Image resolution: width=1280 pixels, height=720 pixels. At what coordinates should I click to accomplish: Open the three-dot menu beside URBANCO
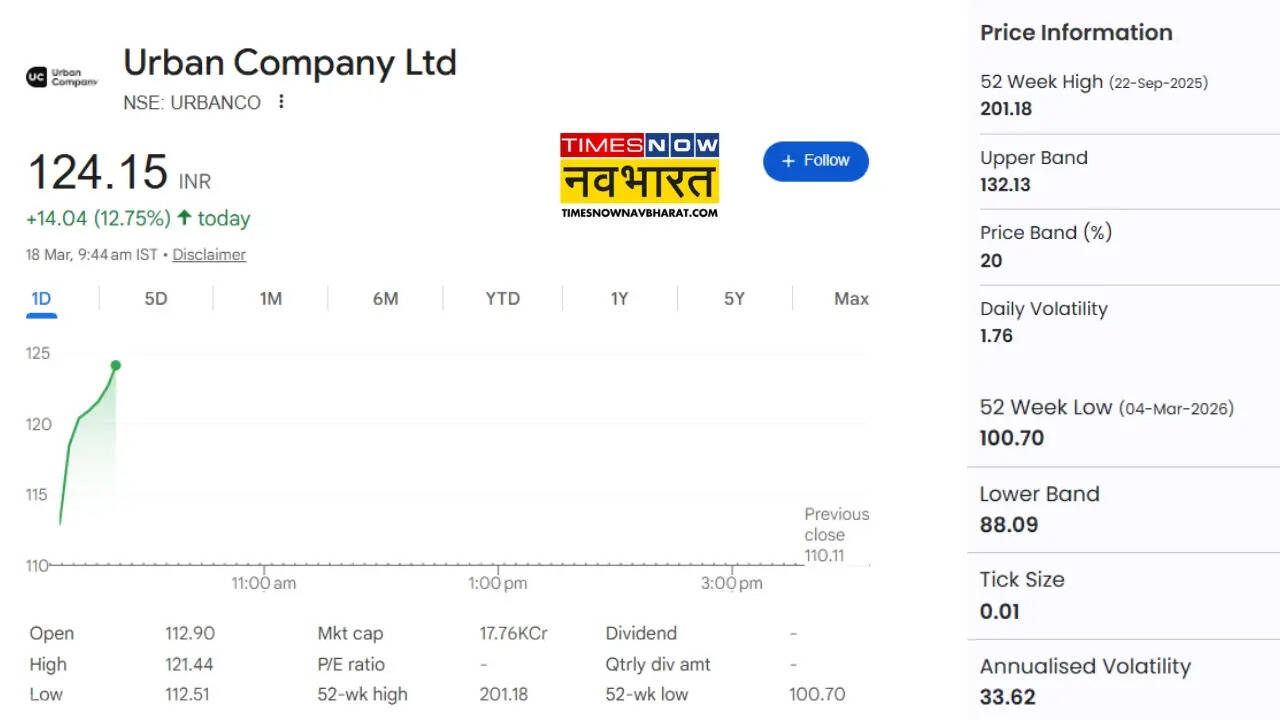(281, 102)
